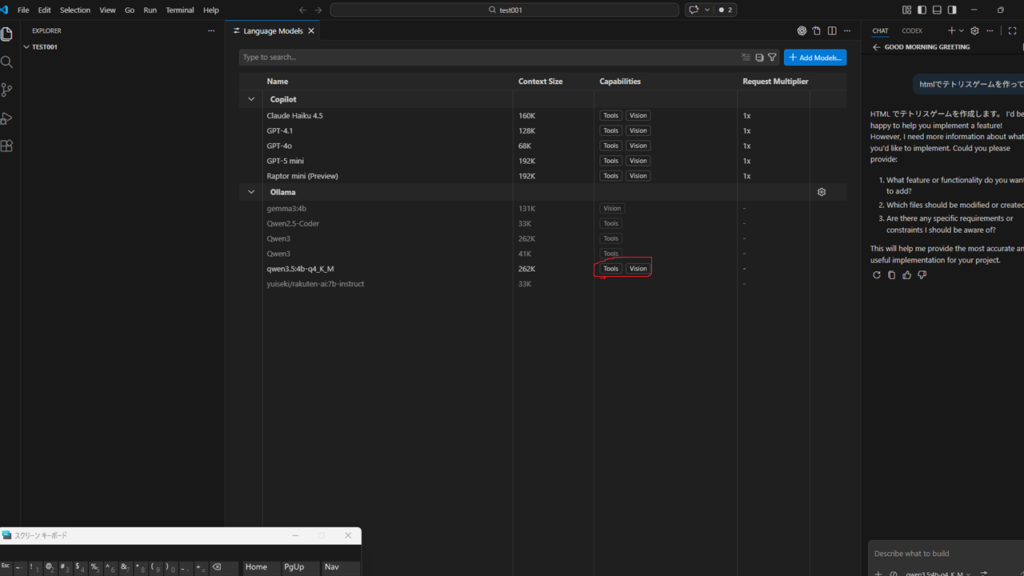Toggle the secondary side bar layout button
The height and width of the screenshot is (576, 1024).
952,10
